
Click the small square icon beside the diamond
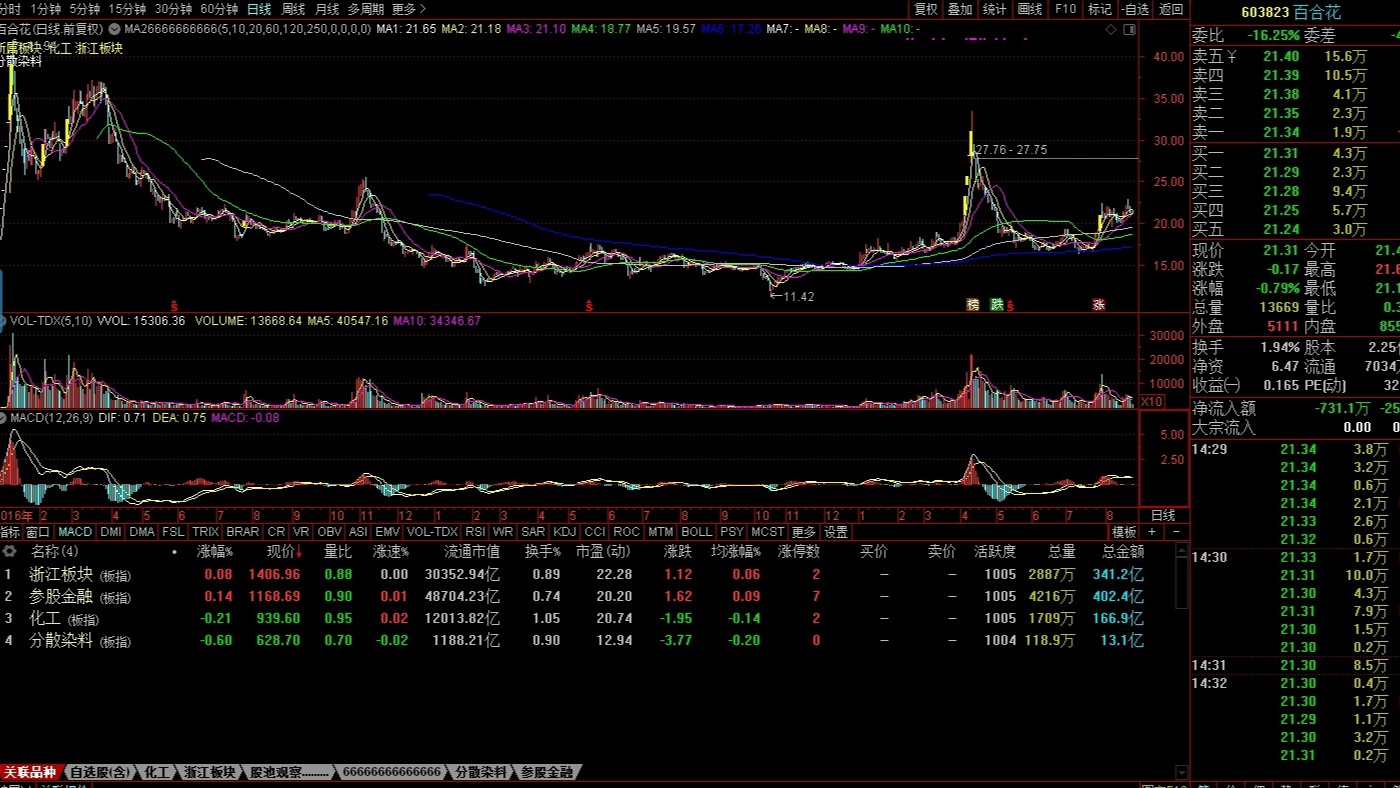coord(1128,29)
